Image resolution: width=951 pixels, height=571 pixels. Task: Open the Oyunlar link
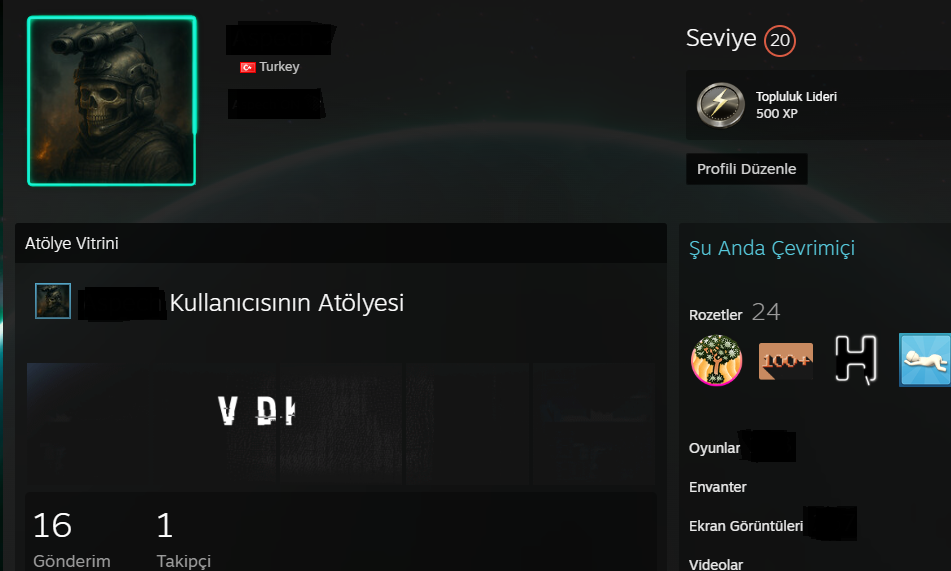click(714, 448)
